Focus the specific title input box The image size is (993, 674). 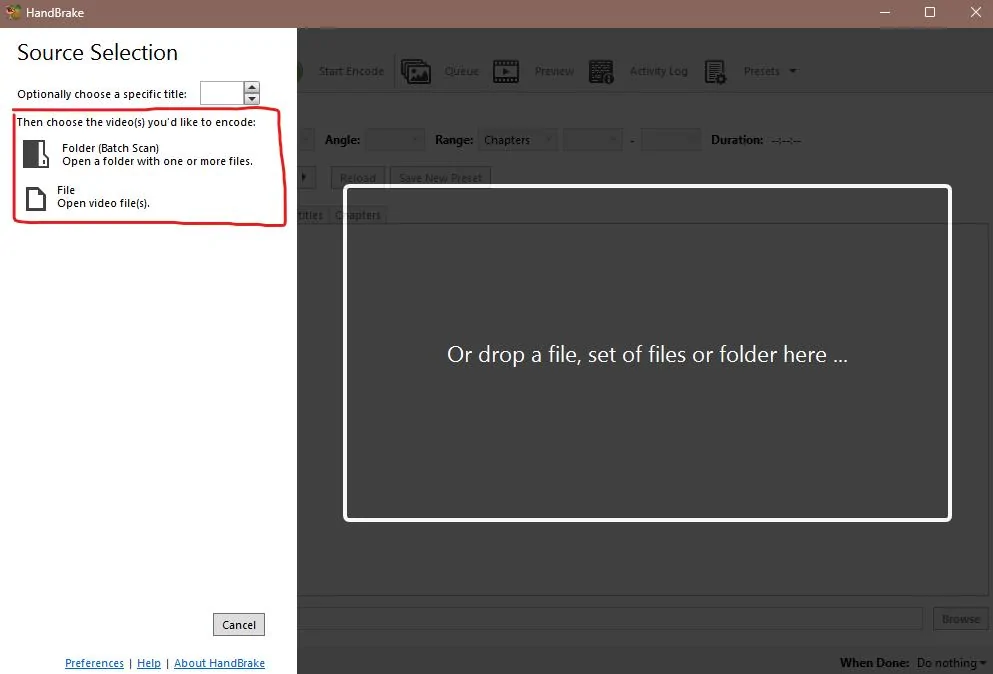click(222, 93)
